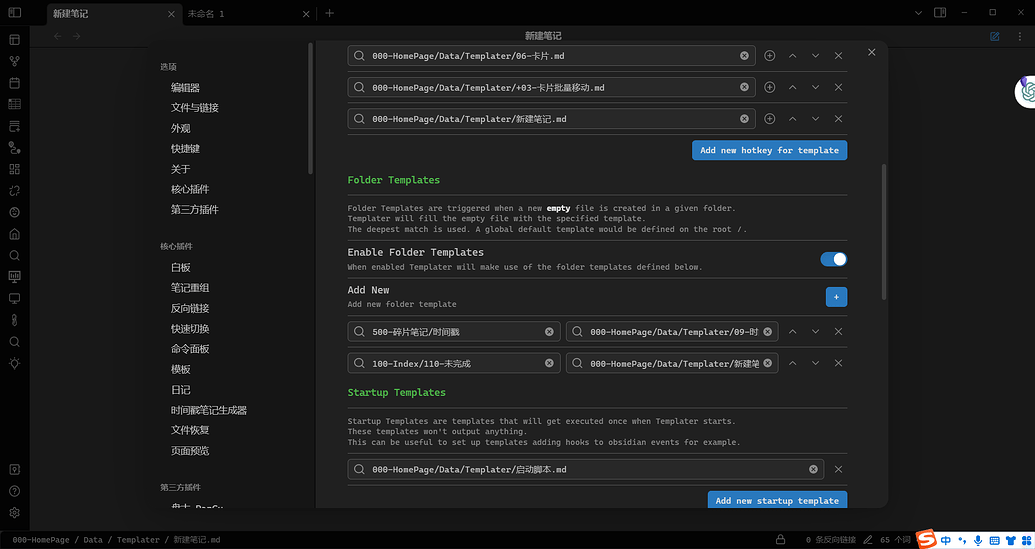
Task: Click the floating ChatGPT icon
Action: (1026, 92)
